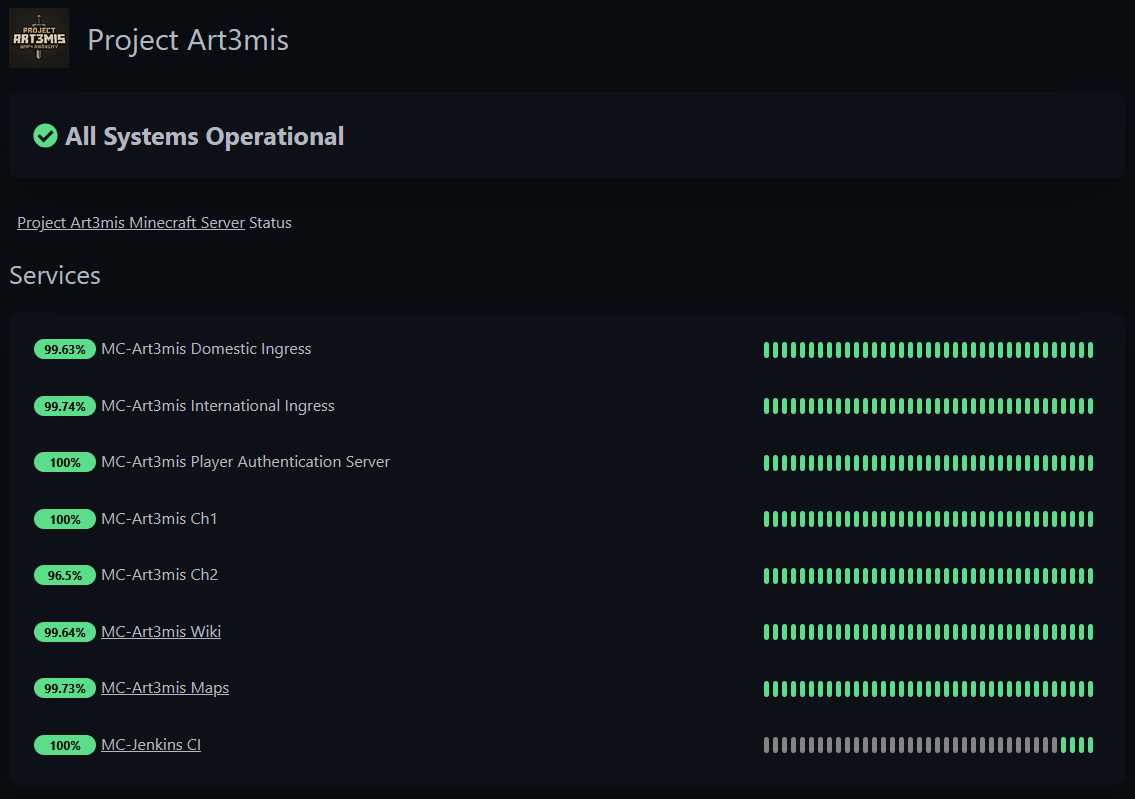
Task: Click the All Systems Operational heading
Action: pos(205,137)
